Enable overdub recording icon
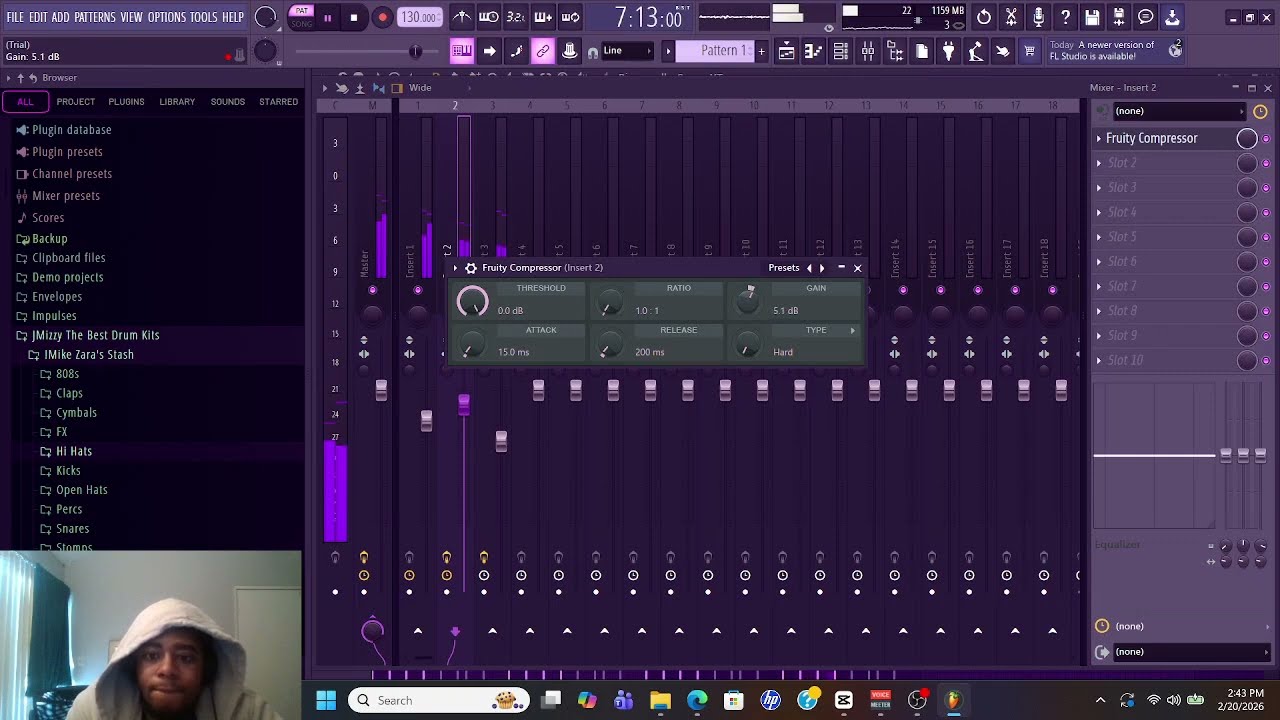 point(543,17)
